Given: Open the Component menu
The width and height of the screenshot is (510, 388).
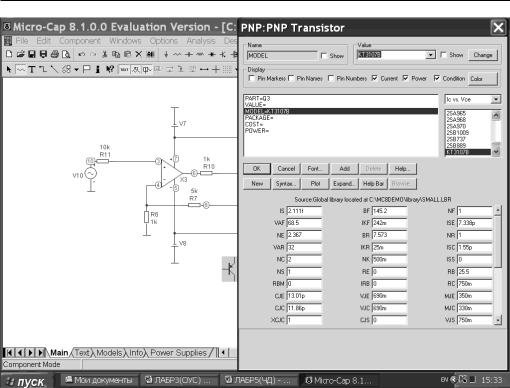Looking at the screenshot, I should 80,41.
